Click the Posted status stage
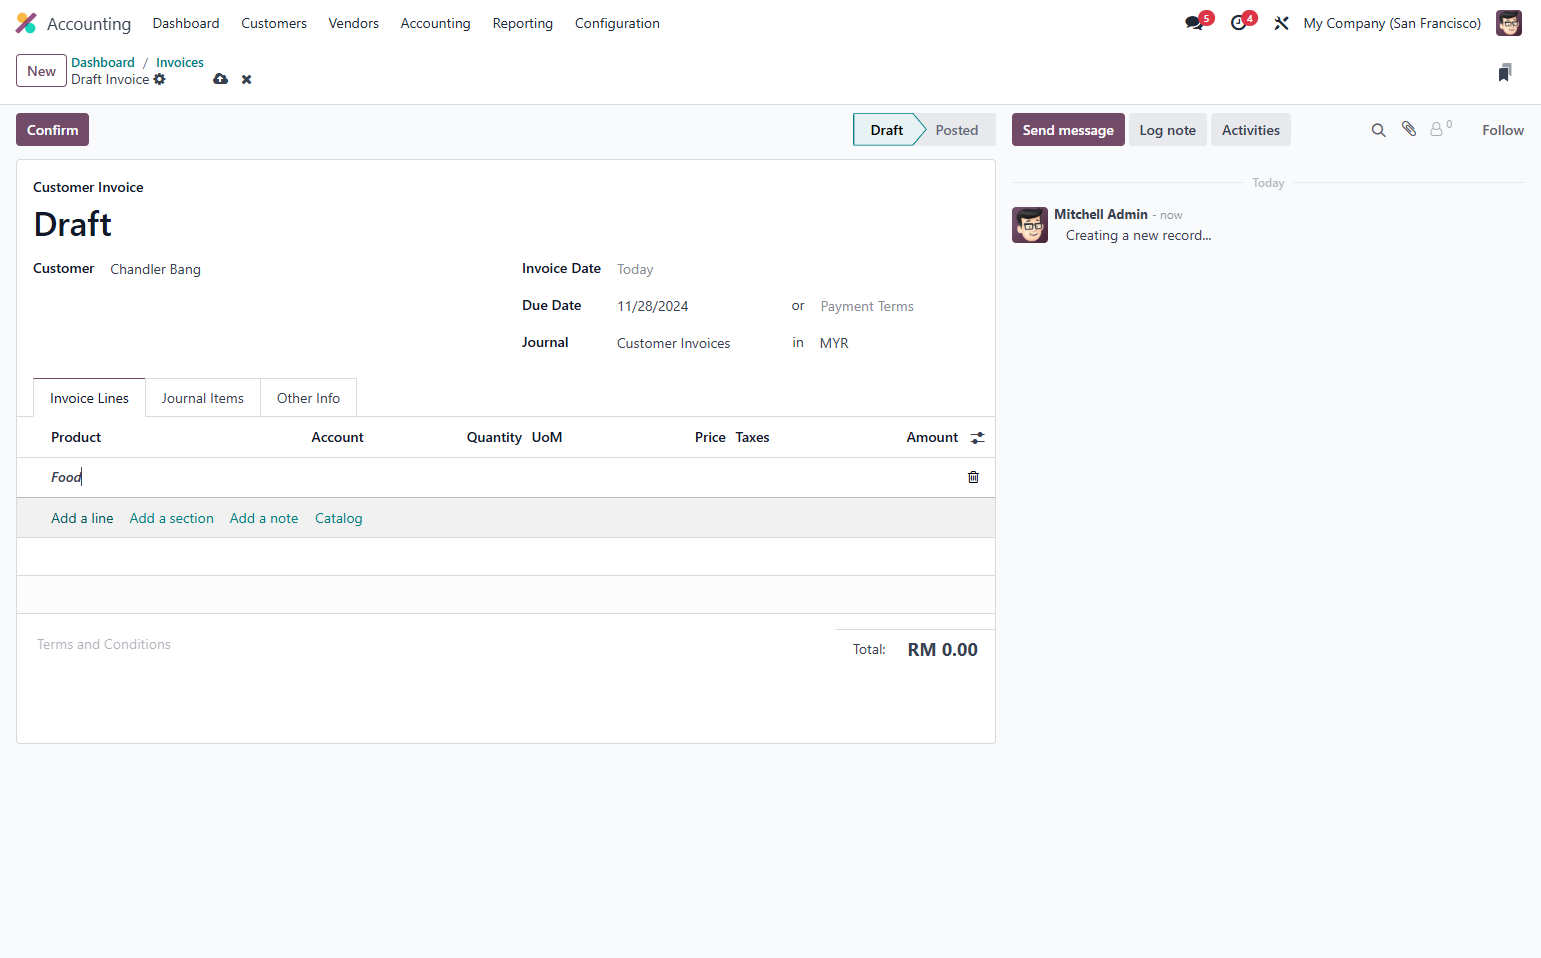Viewport: 1541px width, 958px height. click(957, 130)
